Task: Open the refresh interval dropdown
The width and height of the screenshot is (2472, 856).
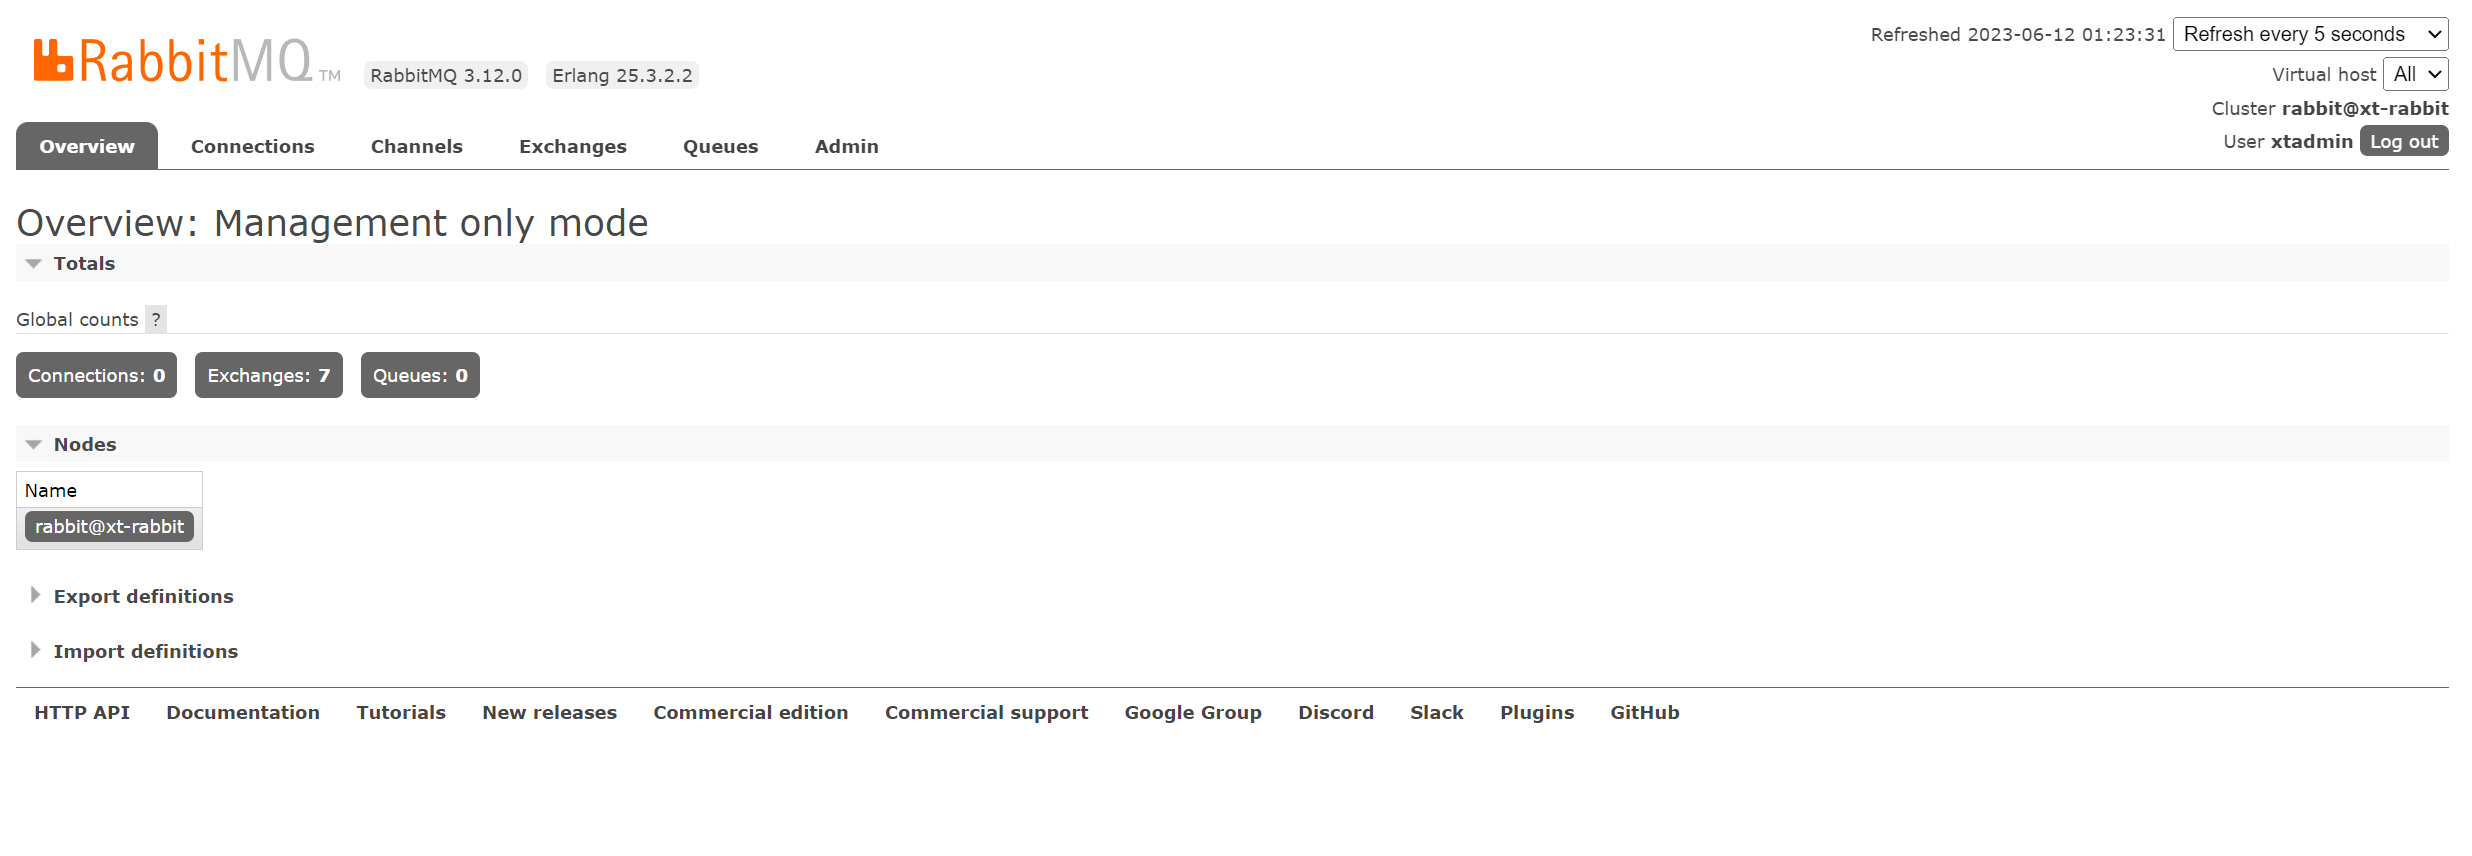Action: 2311,34
